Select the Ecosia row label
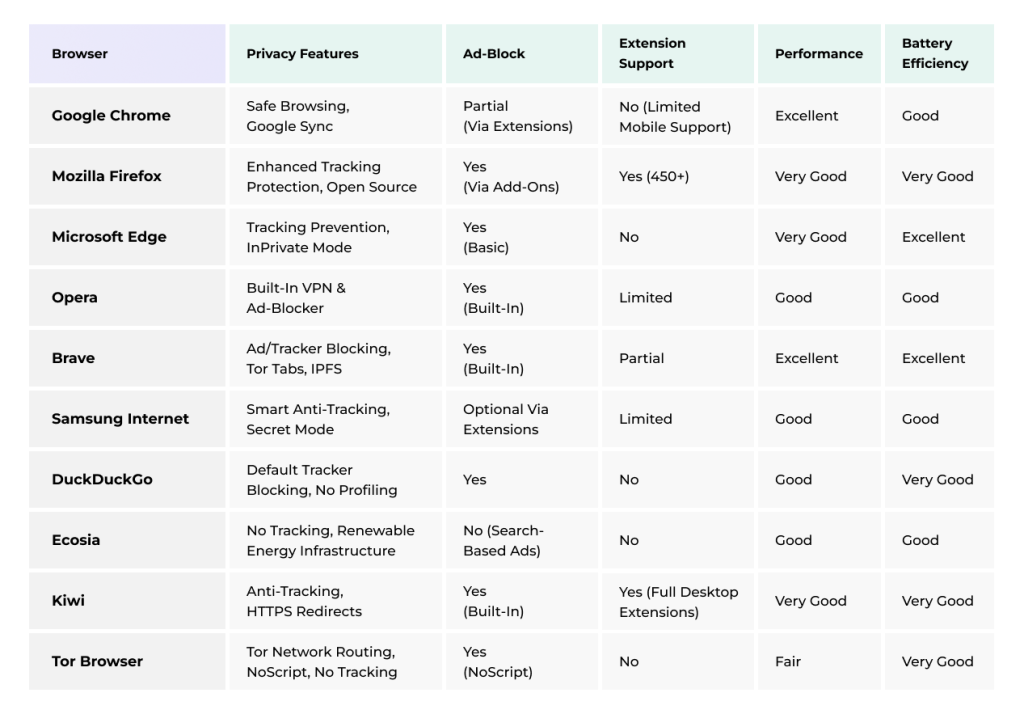1024x714 pixels. click(x=76, y=540)
